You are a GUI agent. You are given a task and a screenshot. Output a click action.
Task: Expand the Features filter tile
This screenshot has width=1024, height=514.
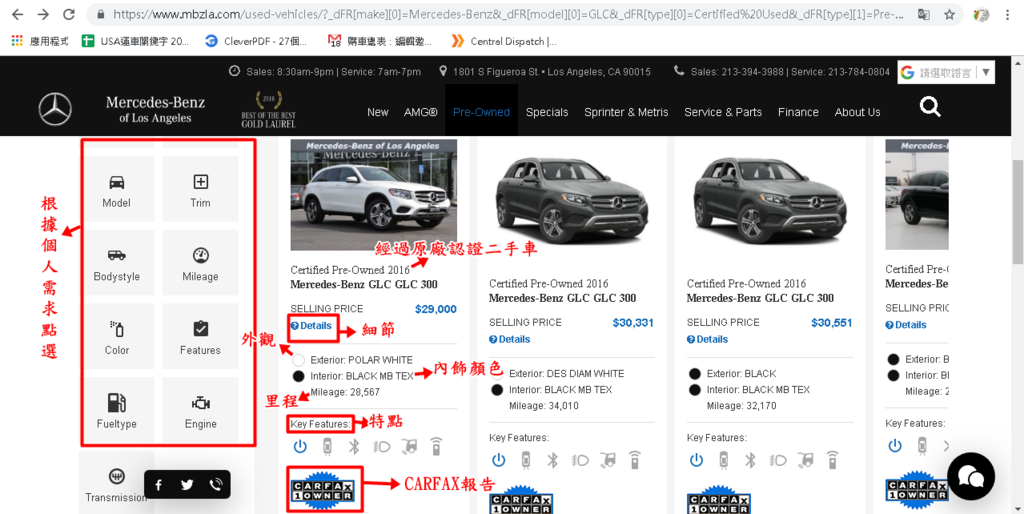click(200, 336)
